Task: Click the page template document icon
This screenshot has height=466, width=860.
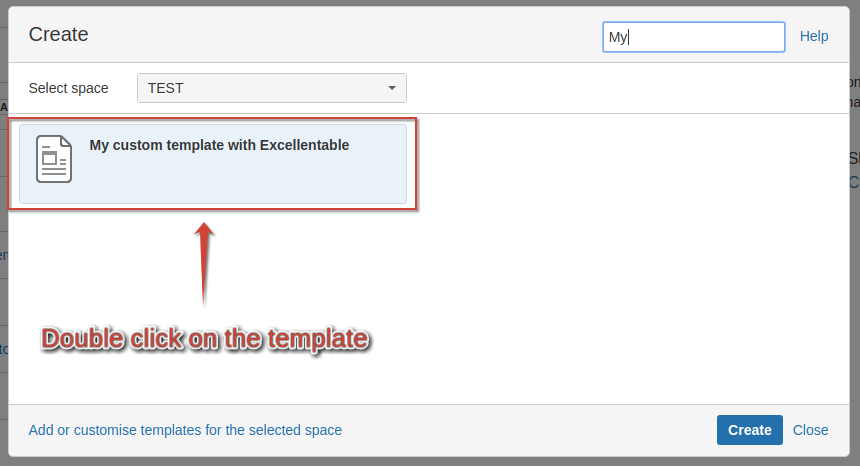Action: click(54, 160)
